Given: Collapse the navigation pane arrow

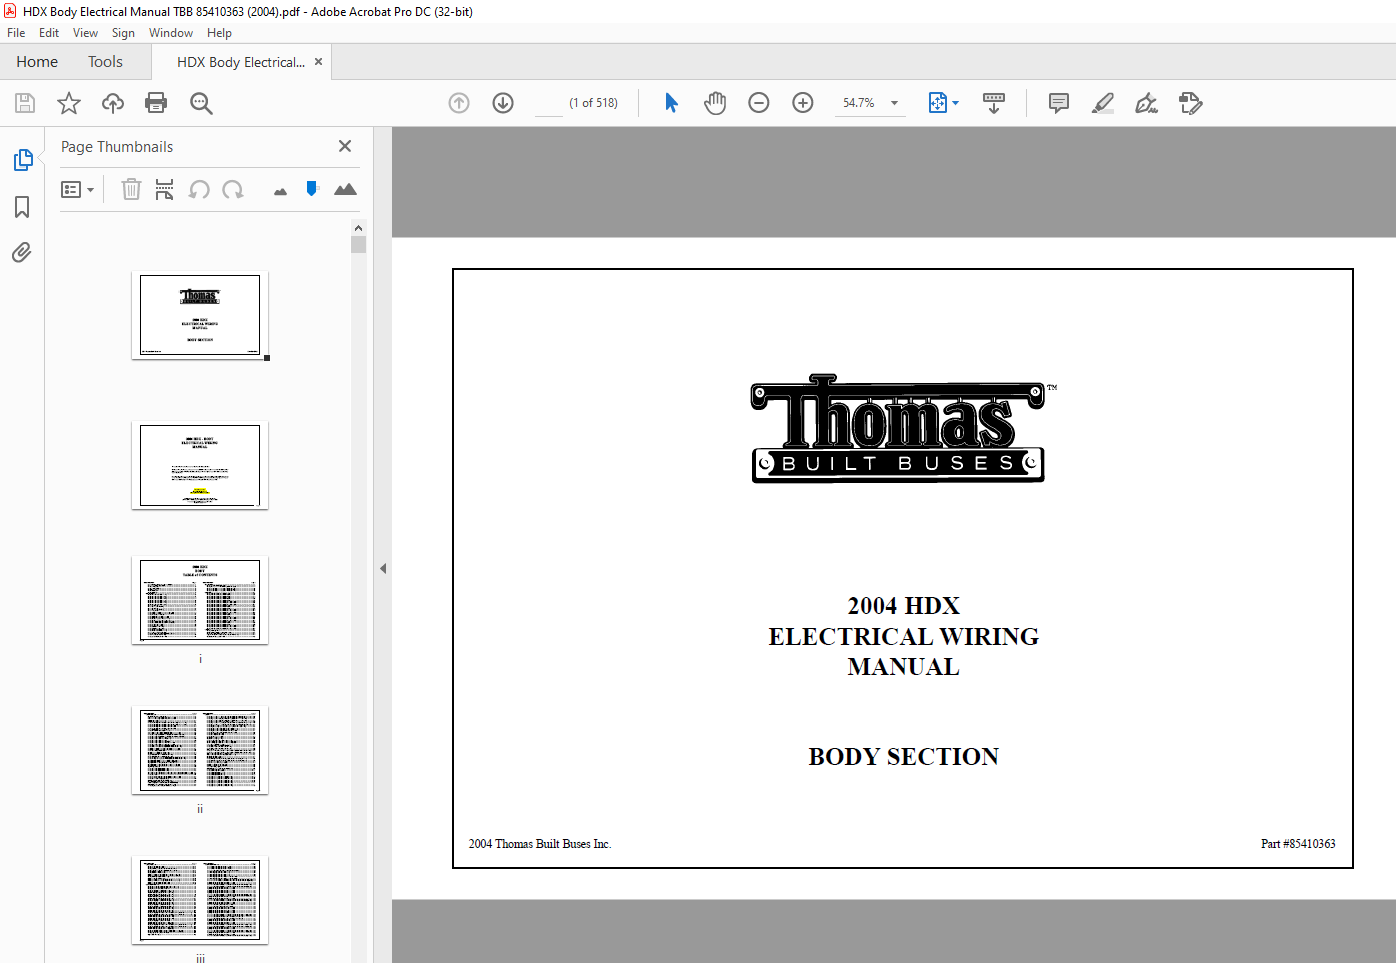Looking at the screenshot, I should tap(383, 568).
